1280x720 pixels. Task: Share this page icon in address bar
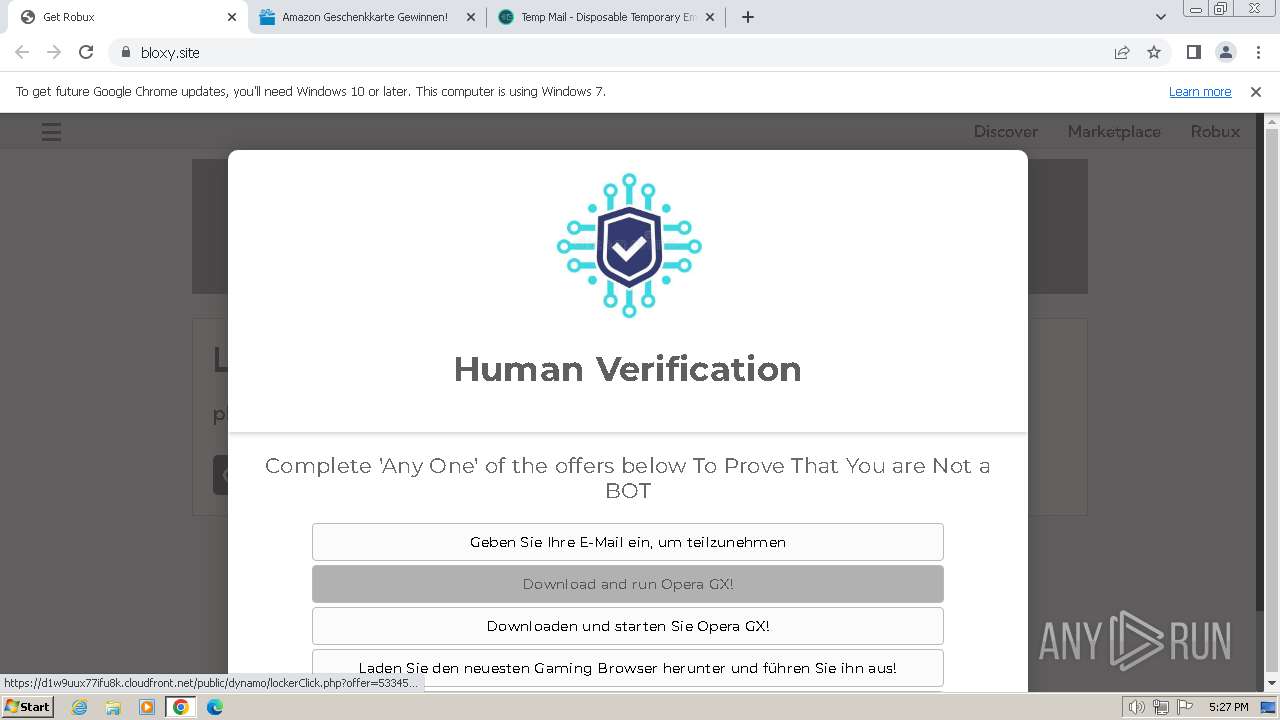[1122, 52]
